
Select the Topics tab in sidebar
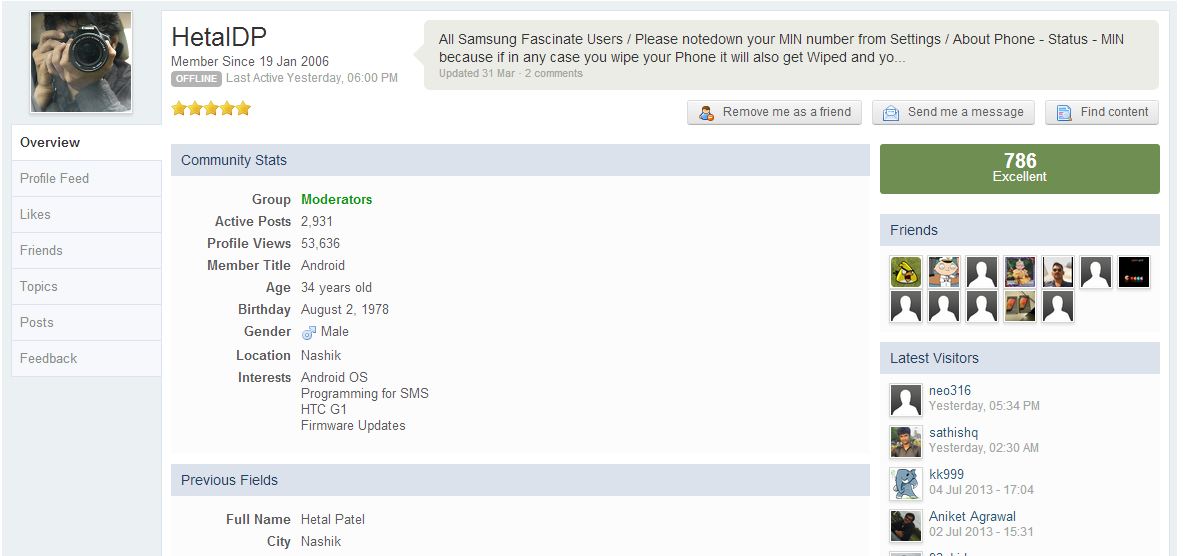39,286
